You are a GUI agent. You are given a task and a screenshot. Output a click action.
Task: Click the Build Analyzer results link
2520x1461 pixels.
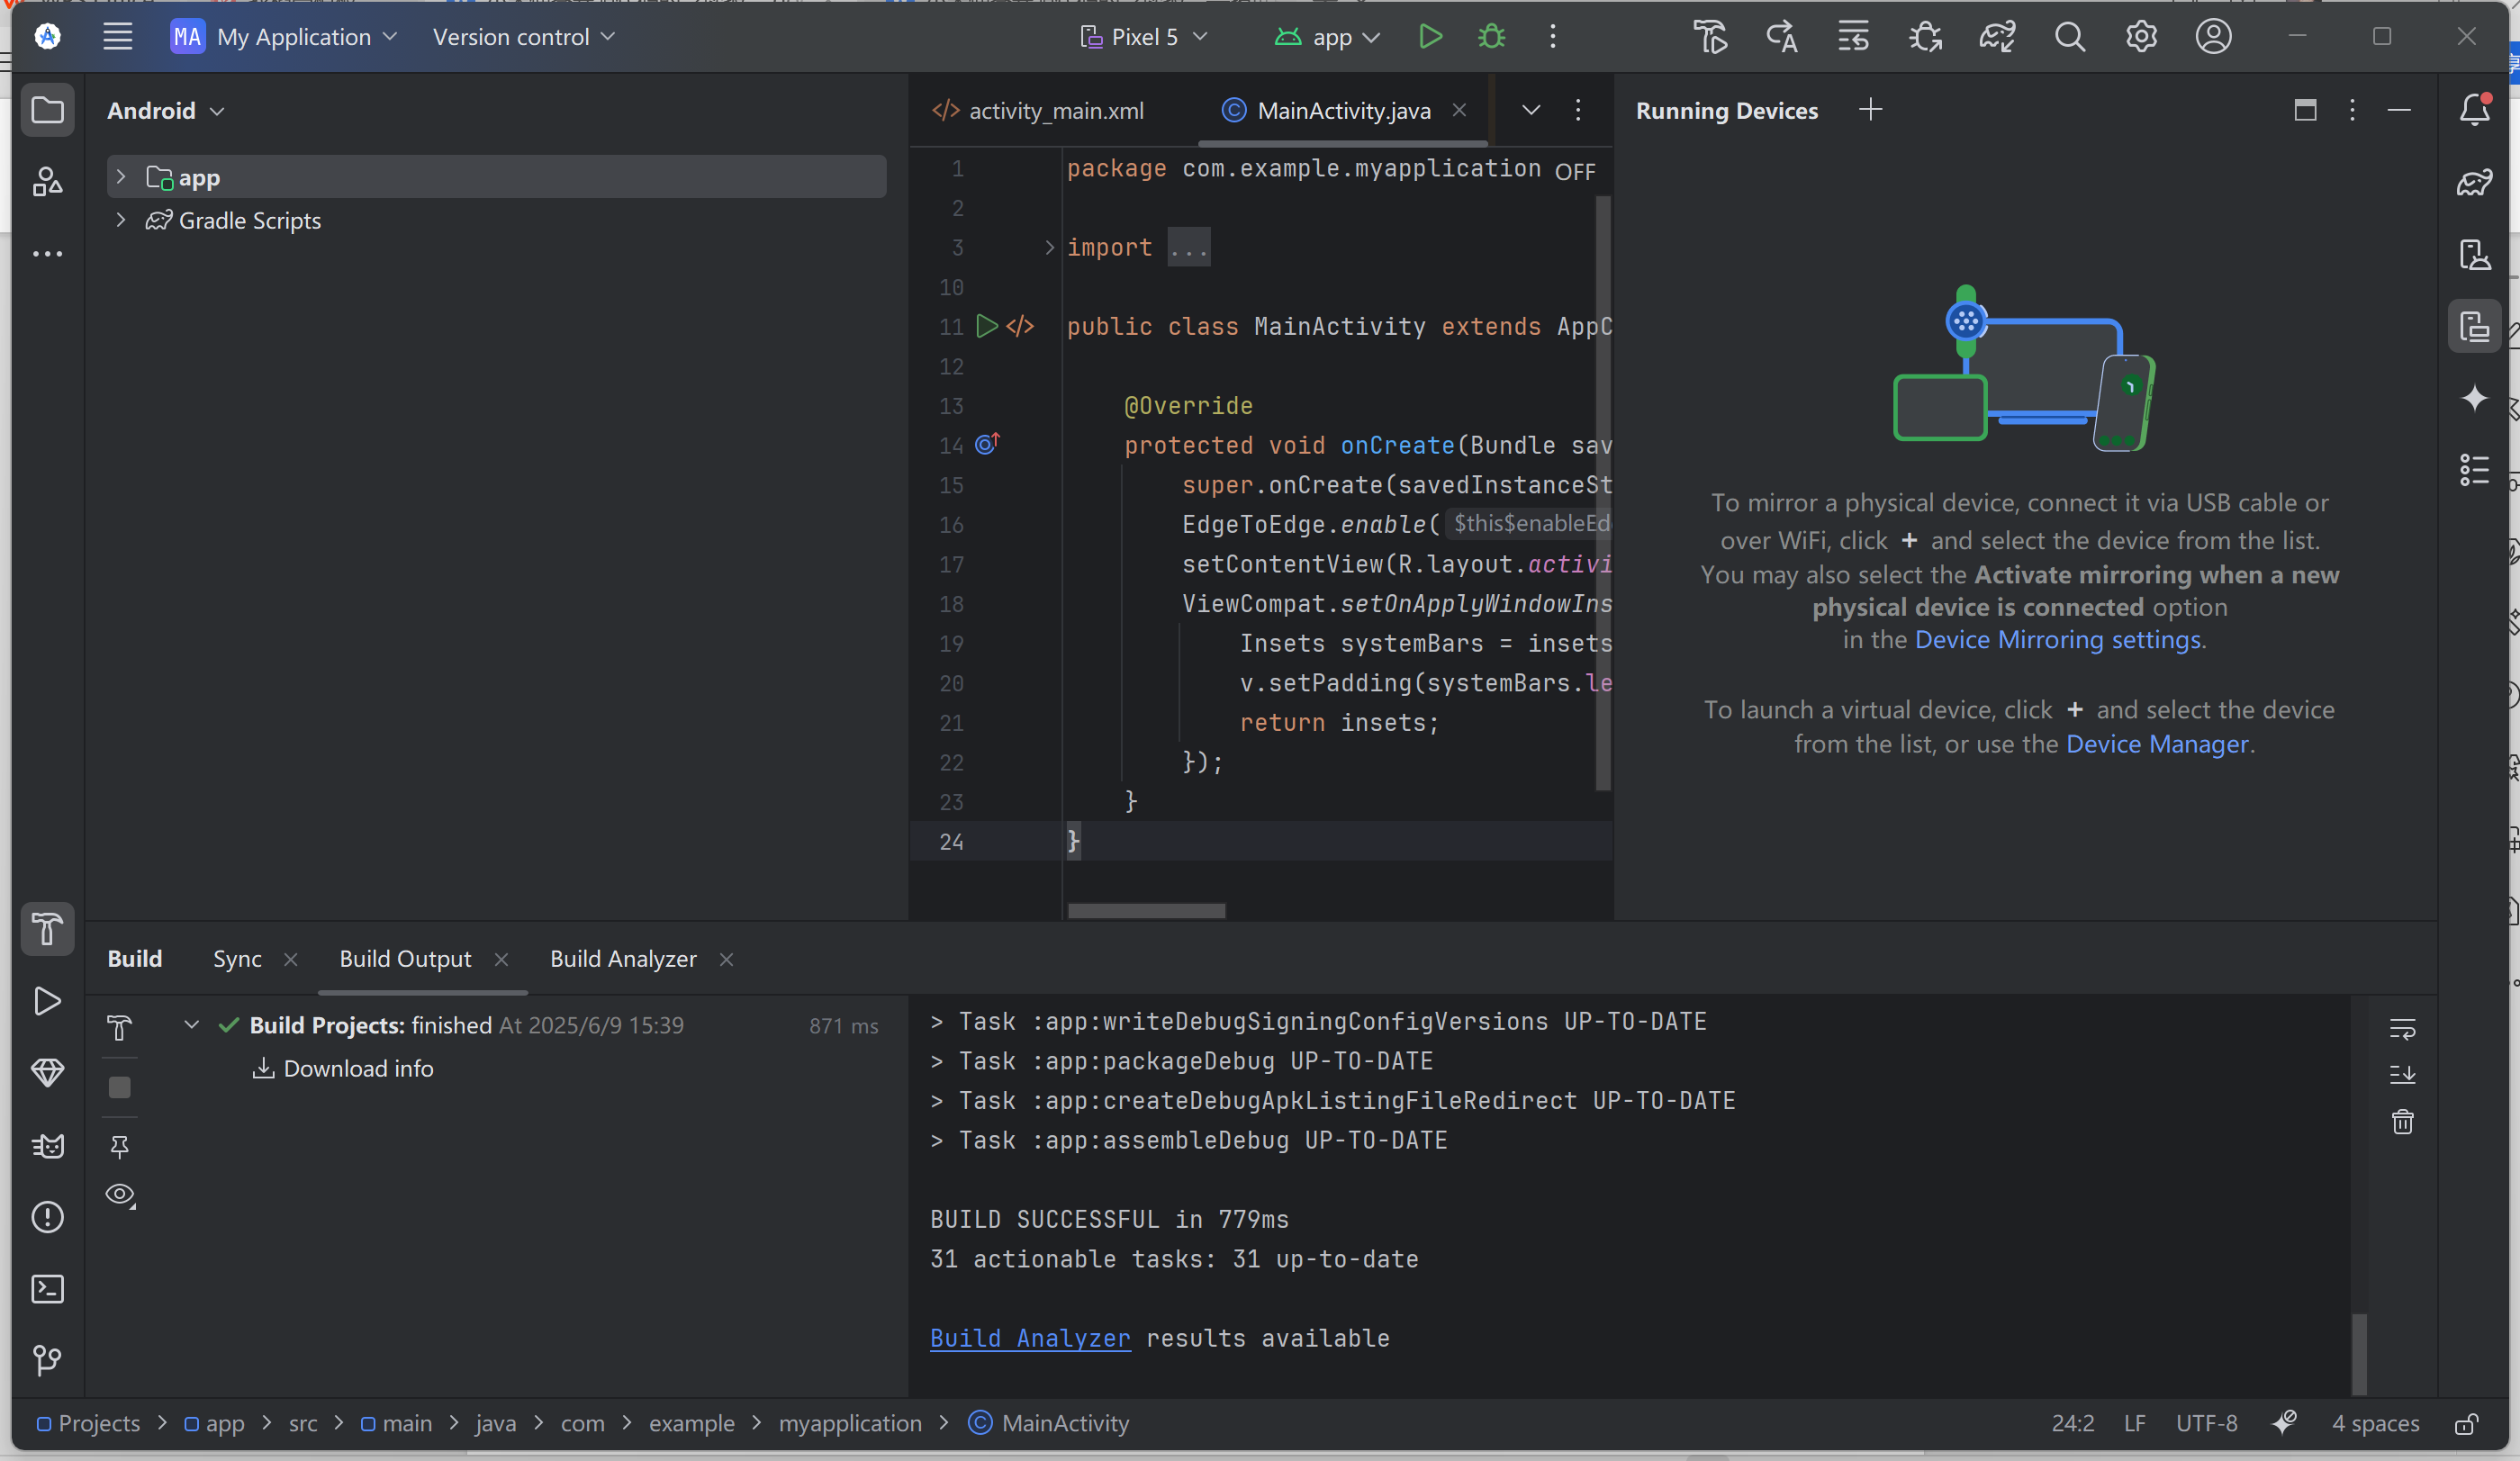(x=1030, y=1338)
